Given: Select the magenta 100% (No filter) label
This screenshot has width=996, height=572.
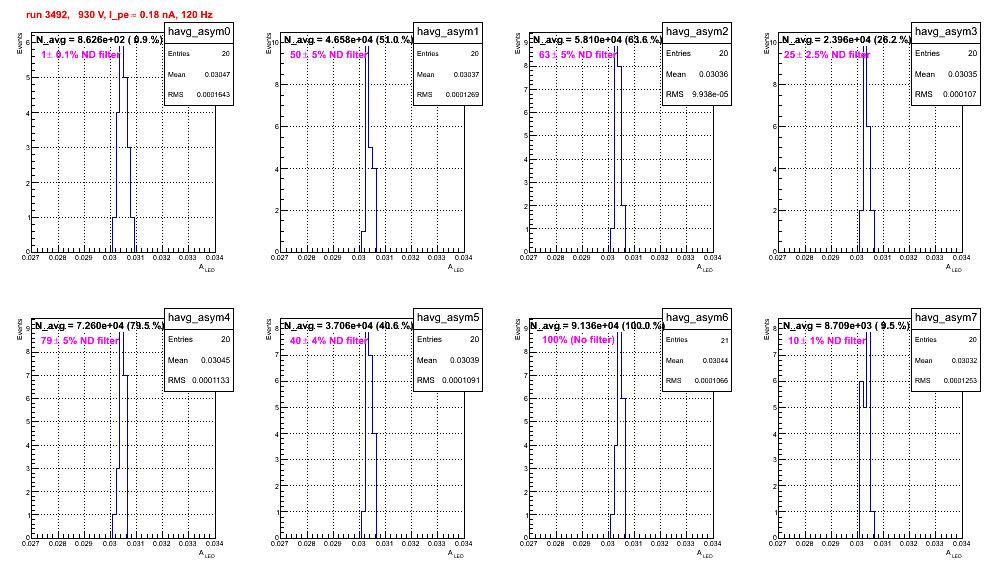Looking at the screenshot, I should click(x=578, y=340).
